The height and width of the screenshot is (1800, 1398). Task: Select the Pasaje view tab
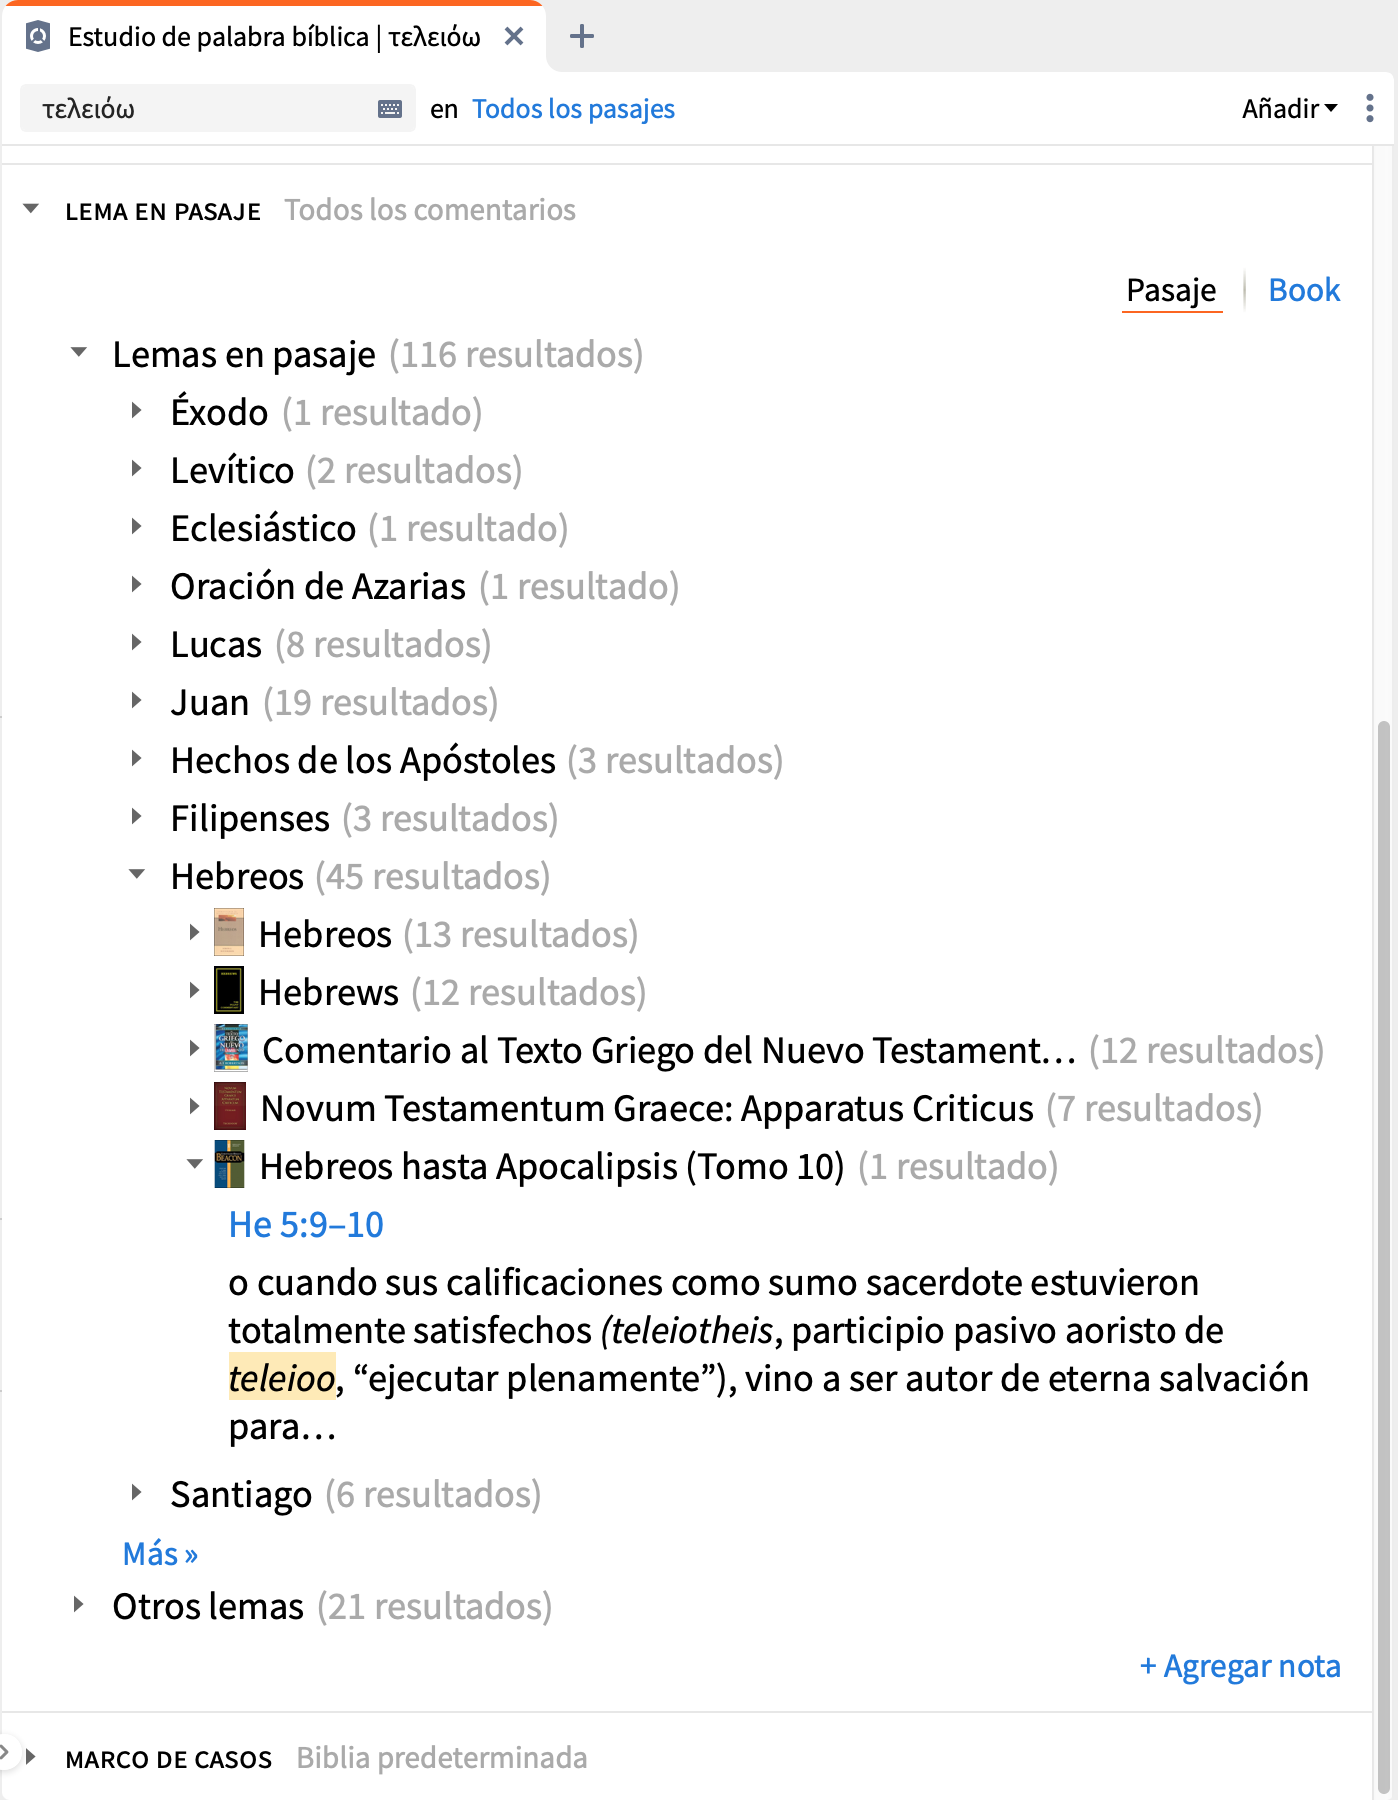click(1171, 290)
